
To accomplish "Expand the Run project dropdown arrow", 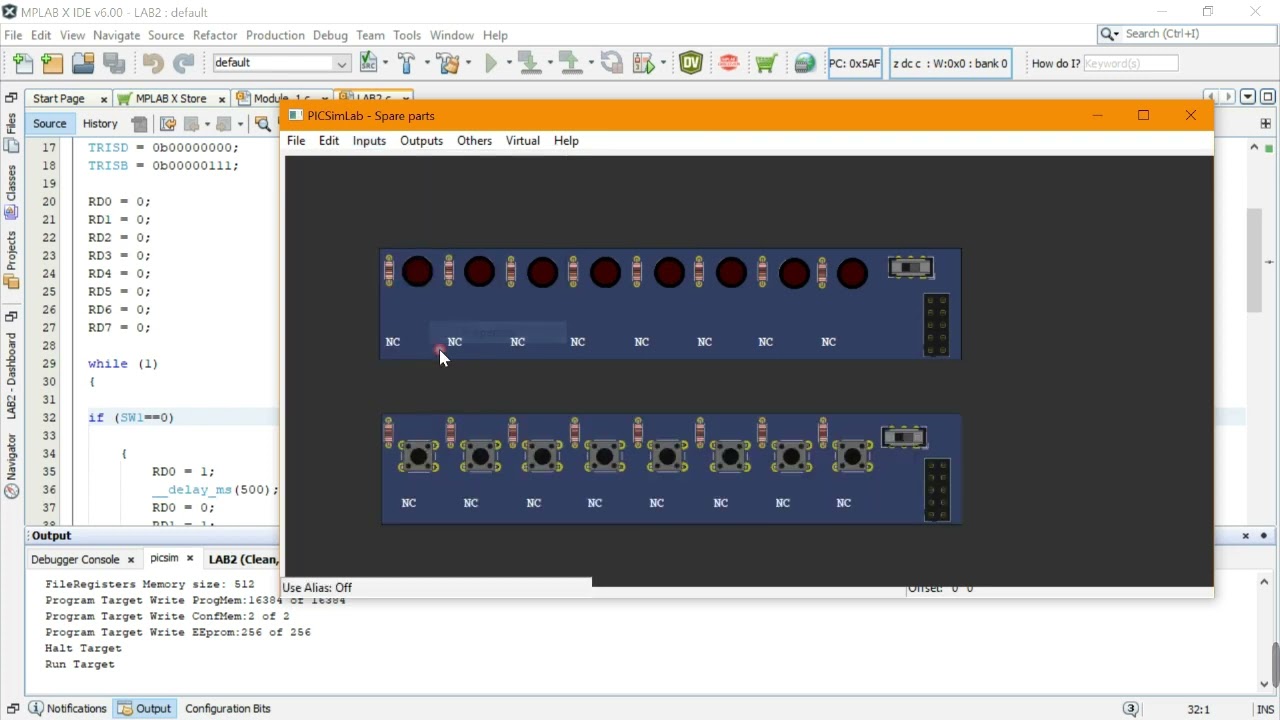I will (x=508, y=63).
